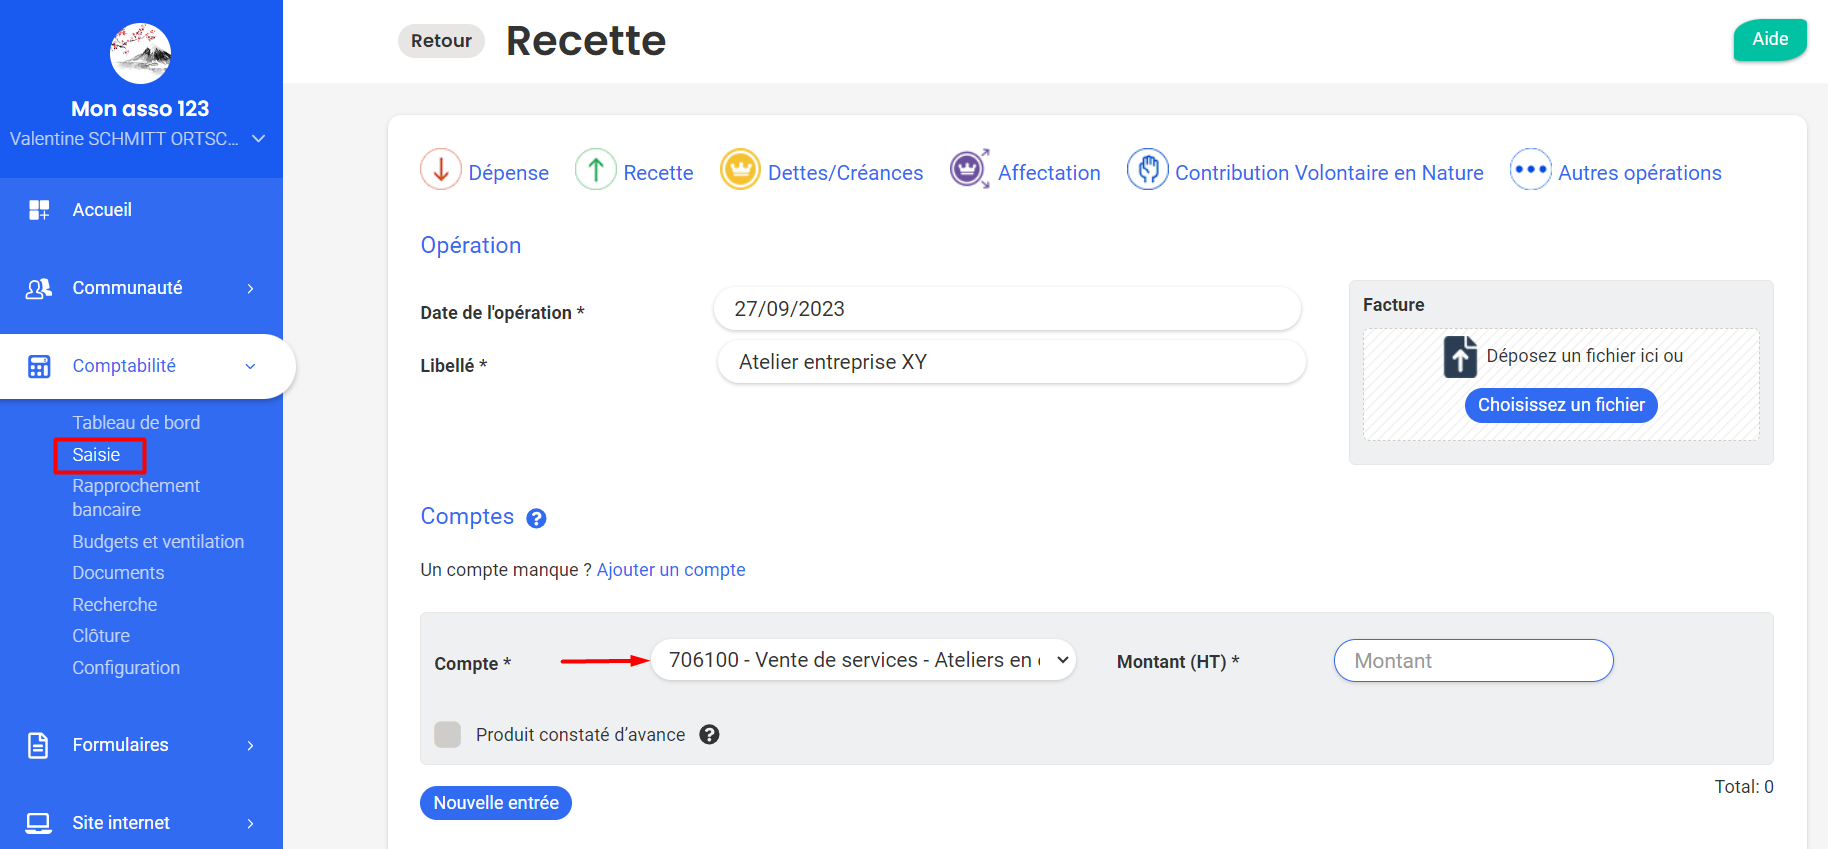Click the Comptabilité calculator icon
The width and height of the screenshot is (1828, 849).
39,366
